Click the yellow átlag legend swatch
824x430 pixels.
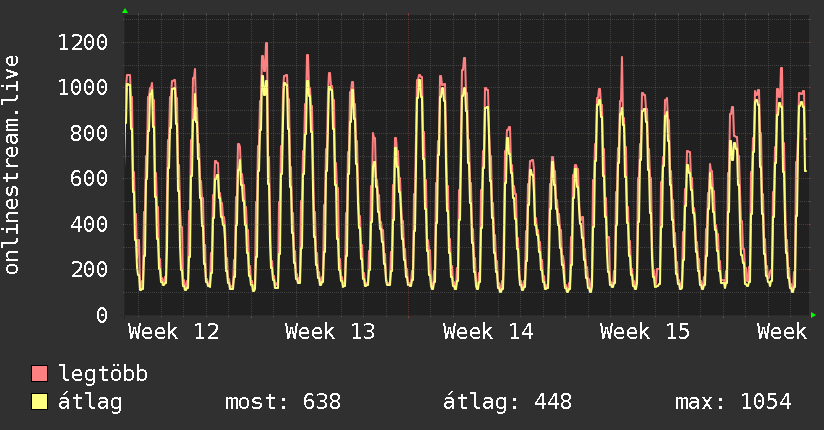pos(39,401)
